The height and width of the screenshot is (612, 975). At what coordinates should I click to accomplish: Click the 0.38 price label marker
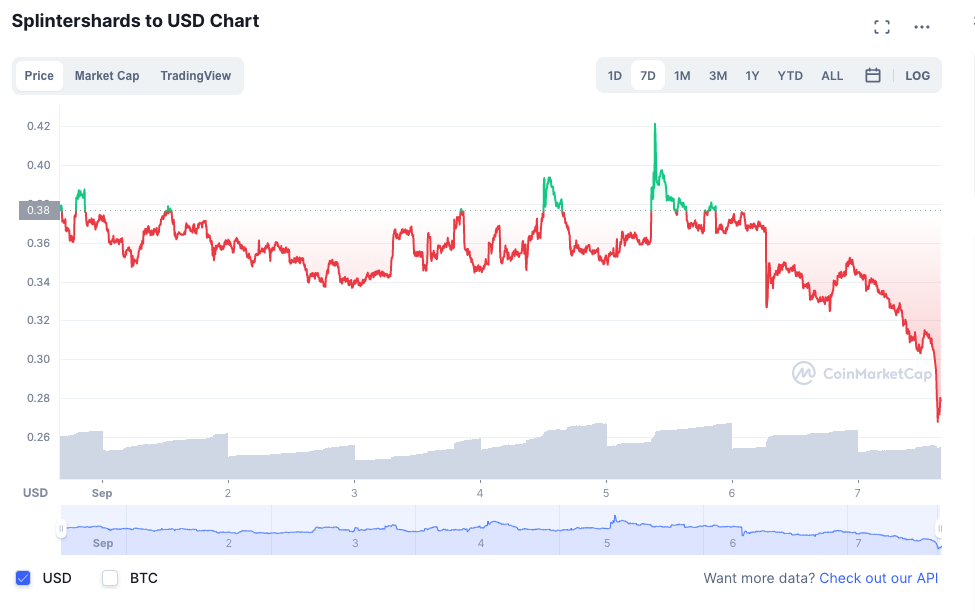39,210
